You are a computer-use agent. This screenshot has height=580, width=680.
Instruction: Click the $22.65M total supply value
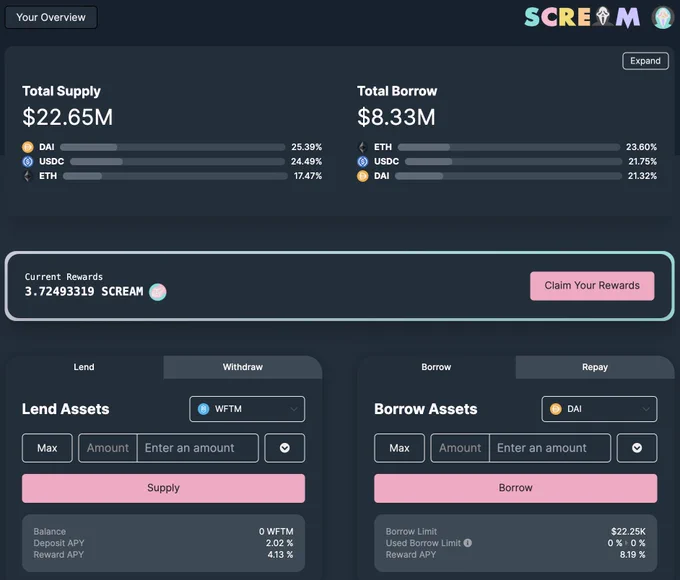68,117
